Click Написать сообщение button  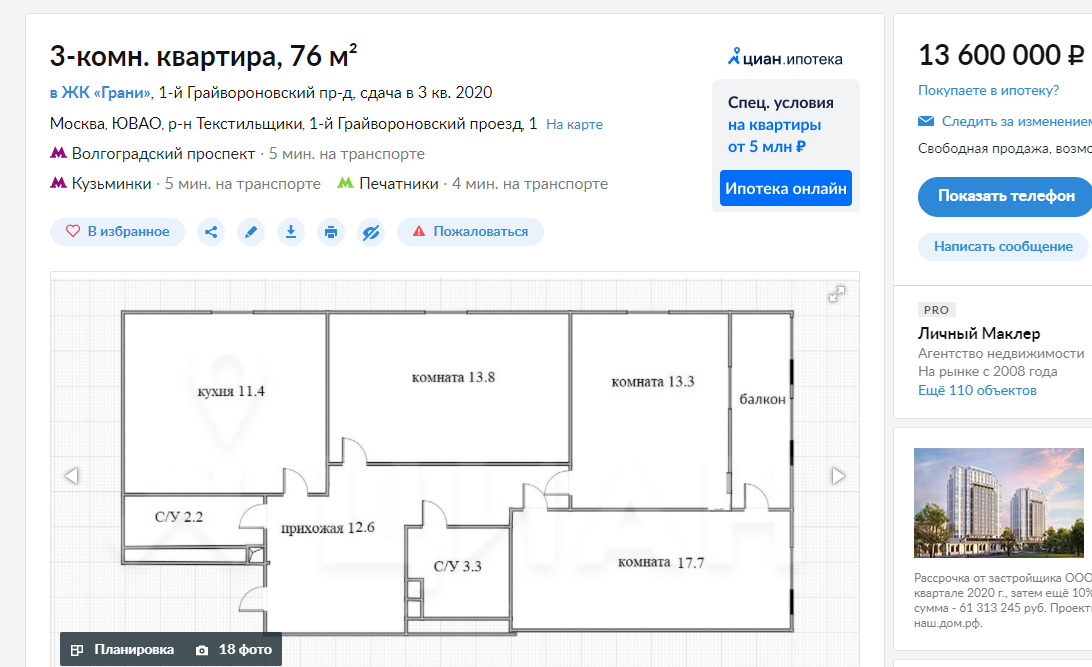pos(1003,246)
